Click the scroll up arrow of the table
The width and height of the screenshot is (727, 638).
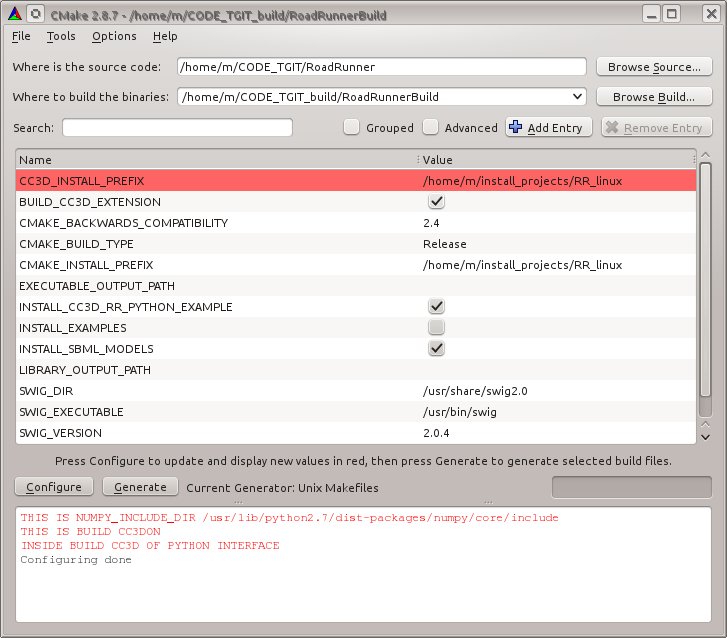click(705, 155)
